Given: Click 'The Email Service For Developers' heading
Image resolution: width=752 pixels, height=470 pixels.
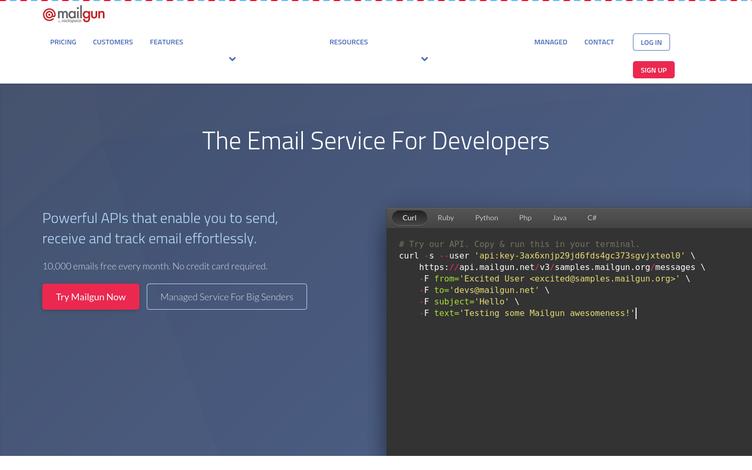Looking at the screenshot, I should pos(376,141).
